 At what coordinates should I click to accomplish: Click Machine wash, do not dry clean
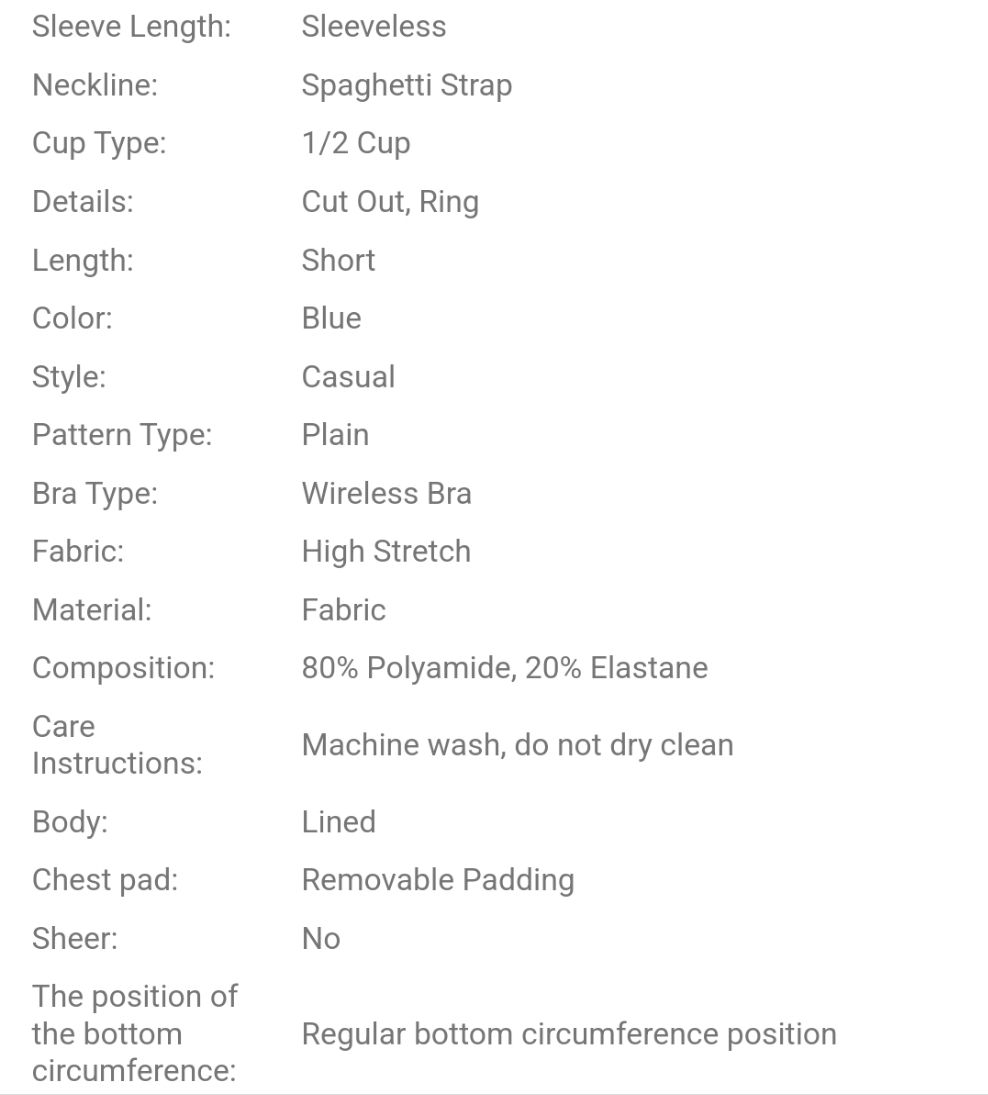point(517,744)
